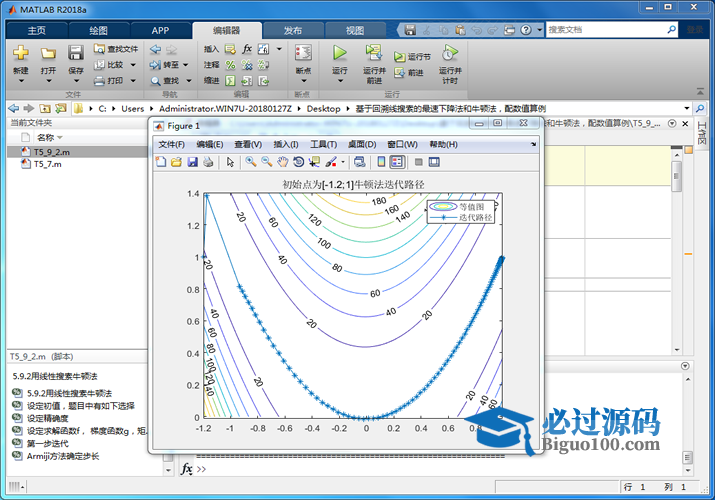Image resolution: width=715 pixels, height=500 pixels.
Task: Click Figure 1 open file icon
Action: (176, 162)
